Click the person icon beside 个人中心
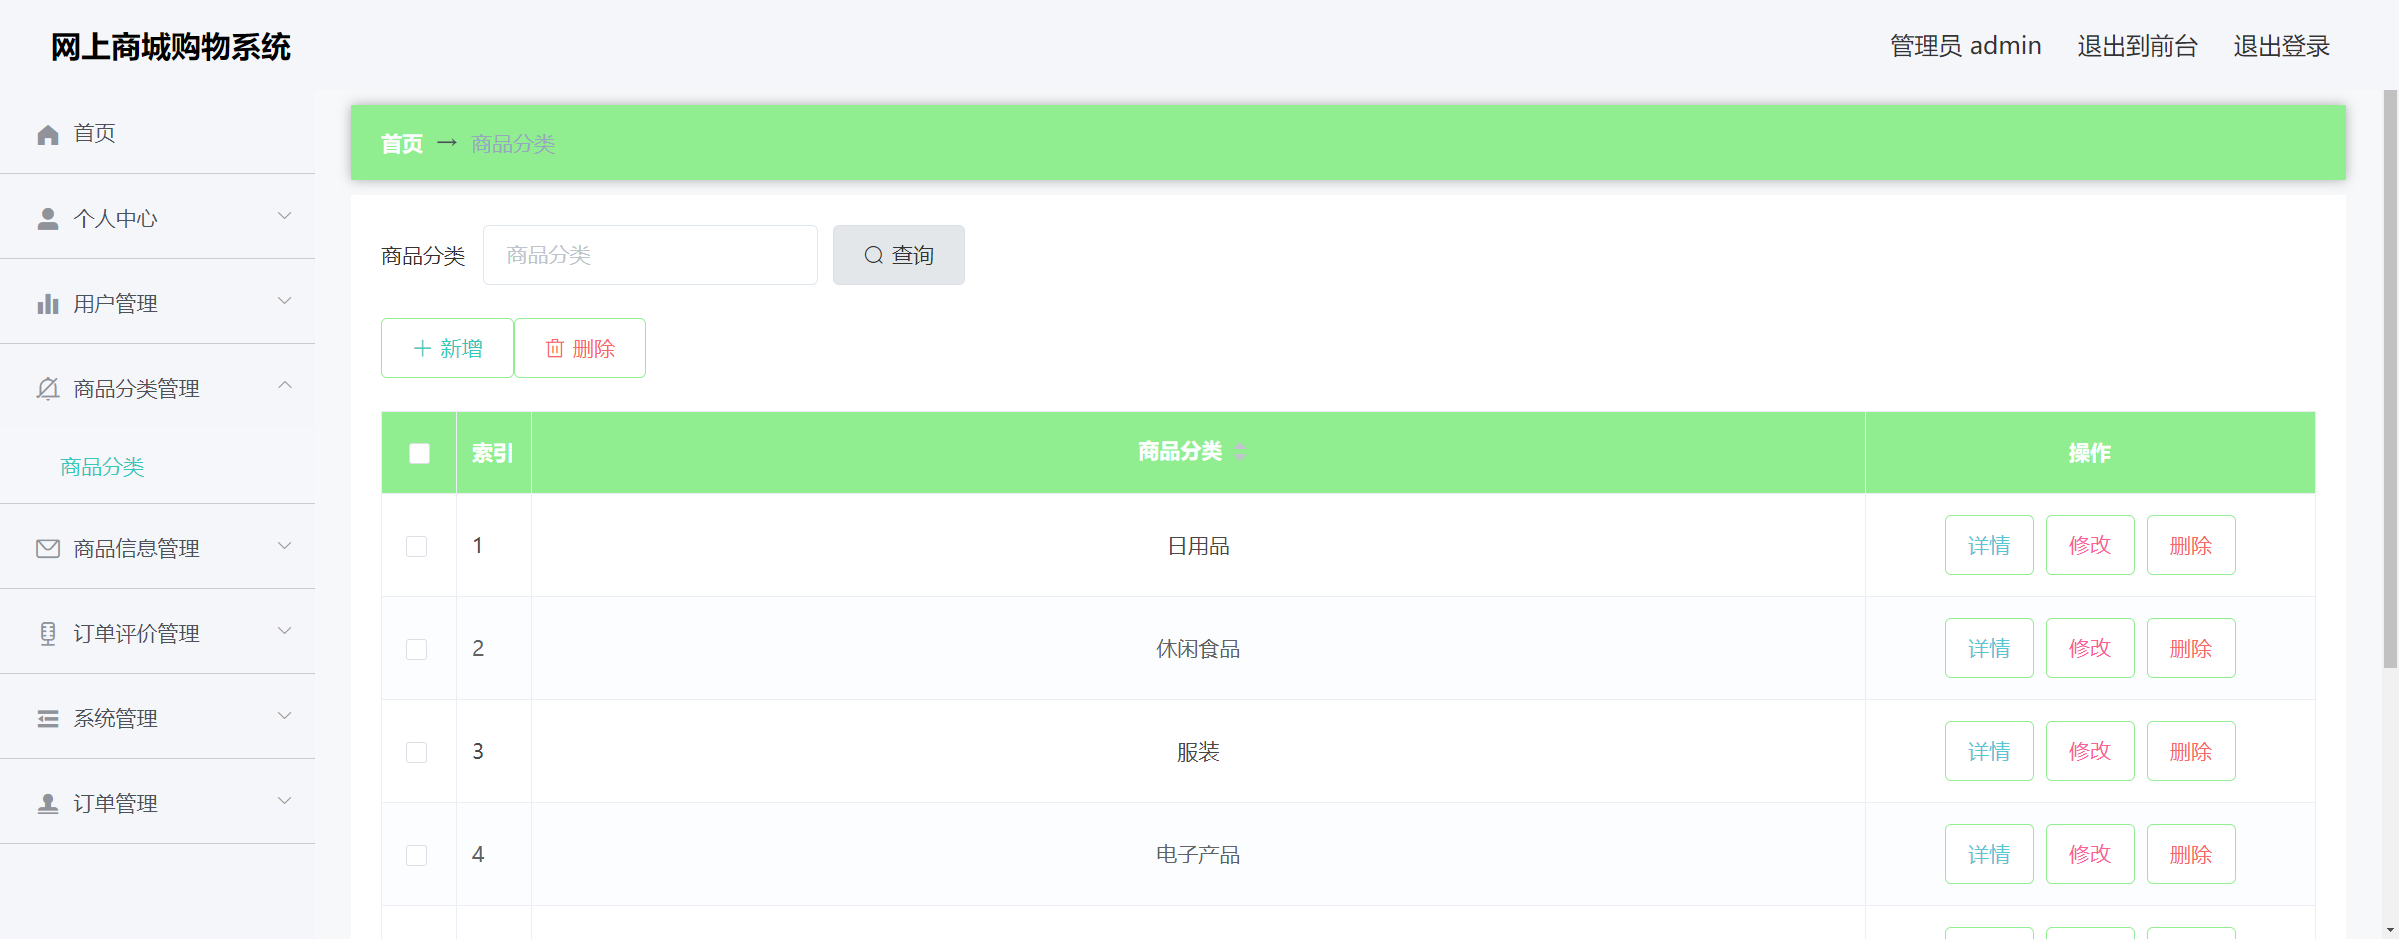 [48, 219]
